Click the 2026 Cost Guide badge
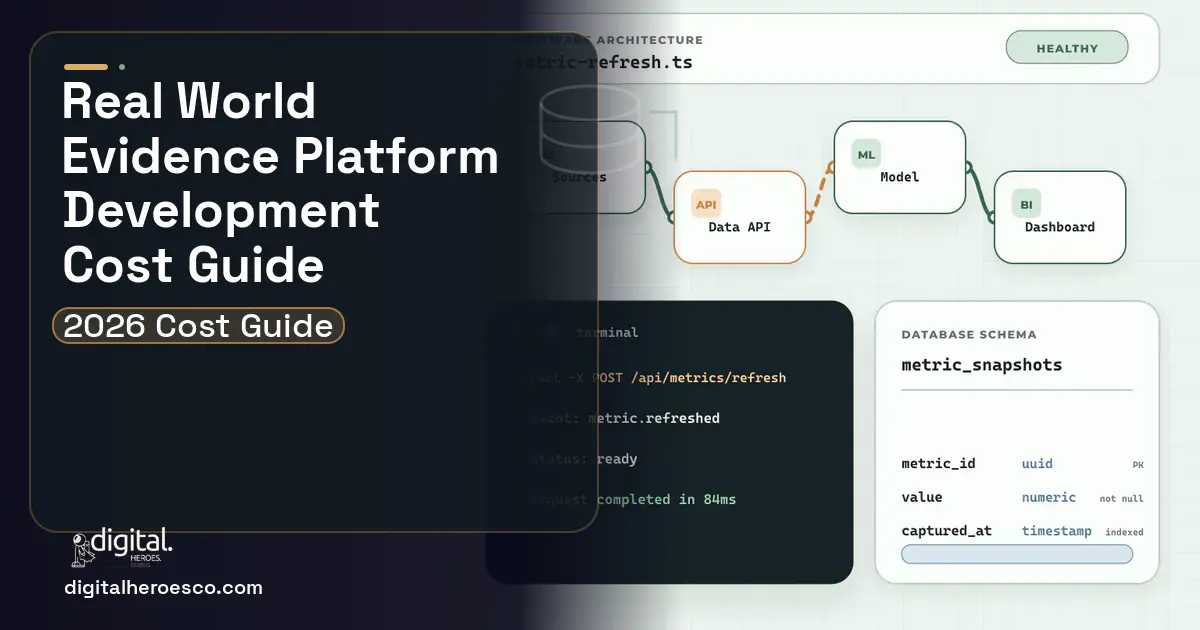 198,325
